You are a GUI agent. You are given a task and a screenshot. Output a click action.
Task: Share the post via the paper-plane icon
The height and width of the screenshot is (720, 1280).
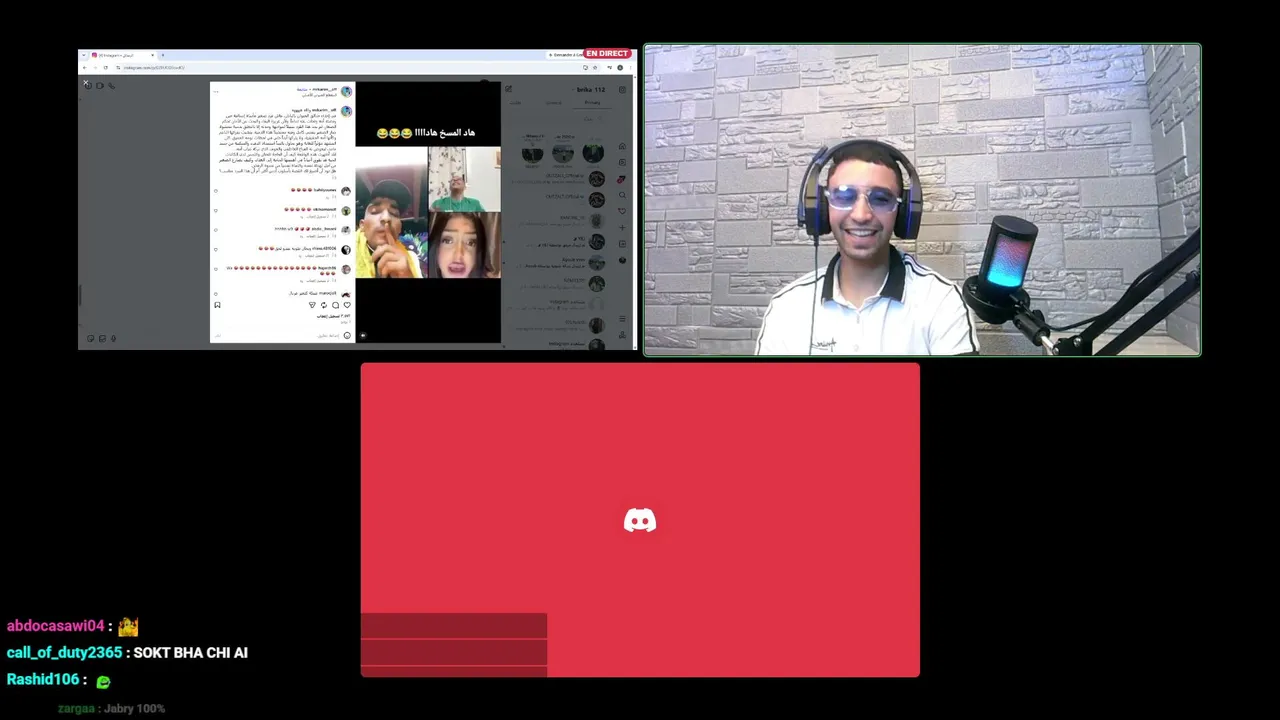(312, 305)
